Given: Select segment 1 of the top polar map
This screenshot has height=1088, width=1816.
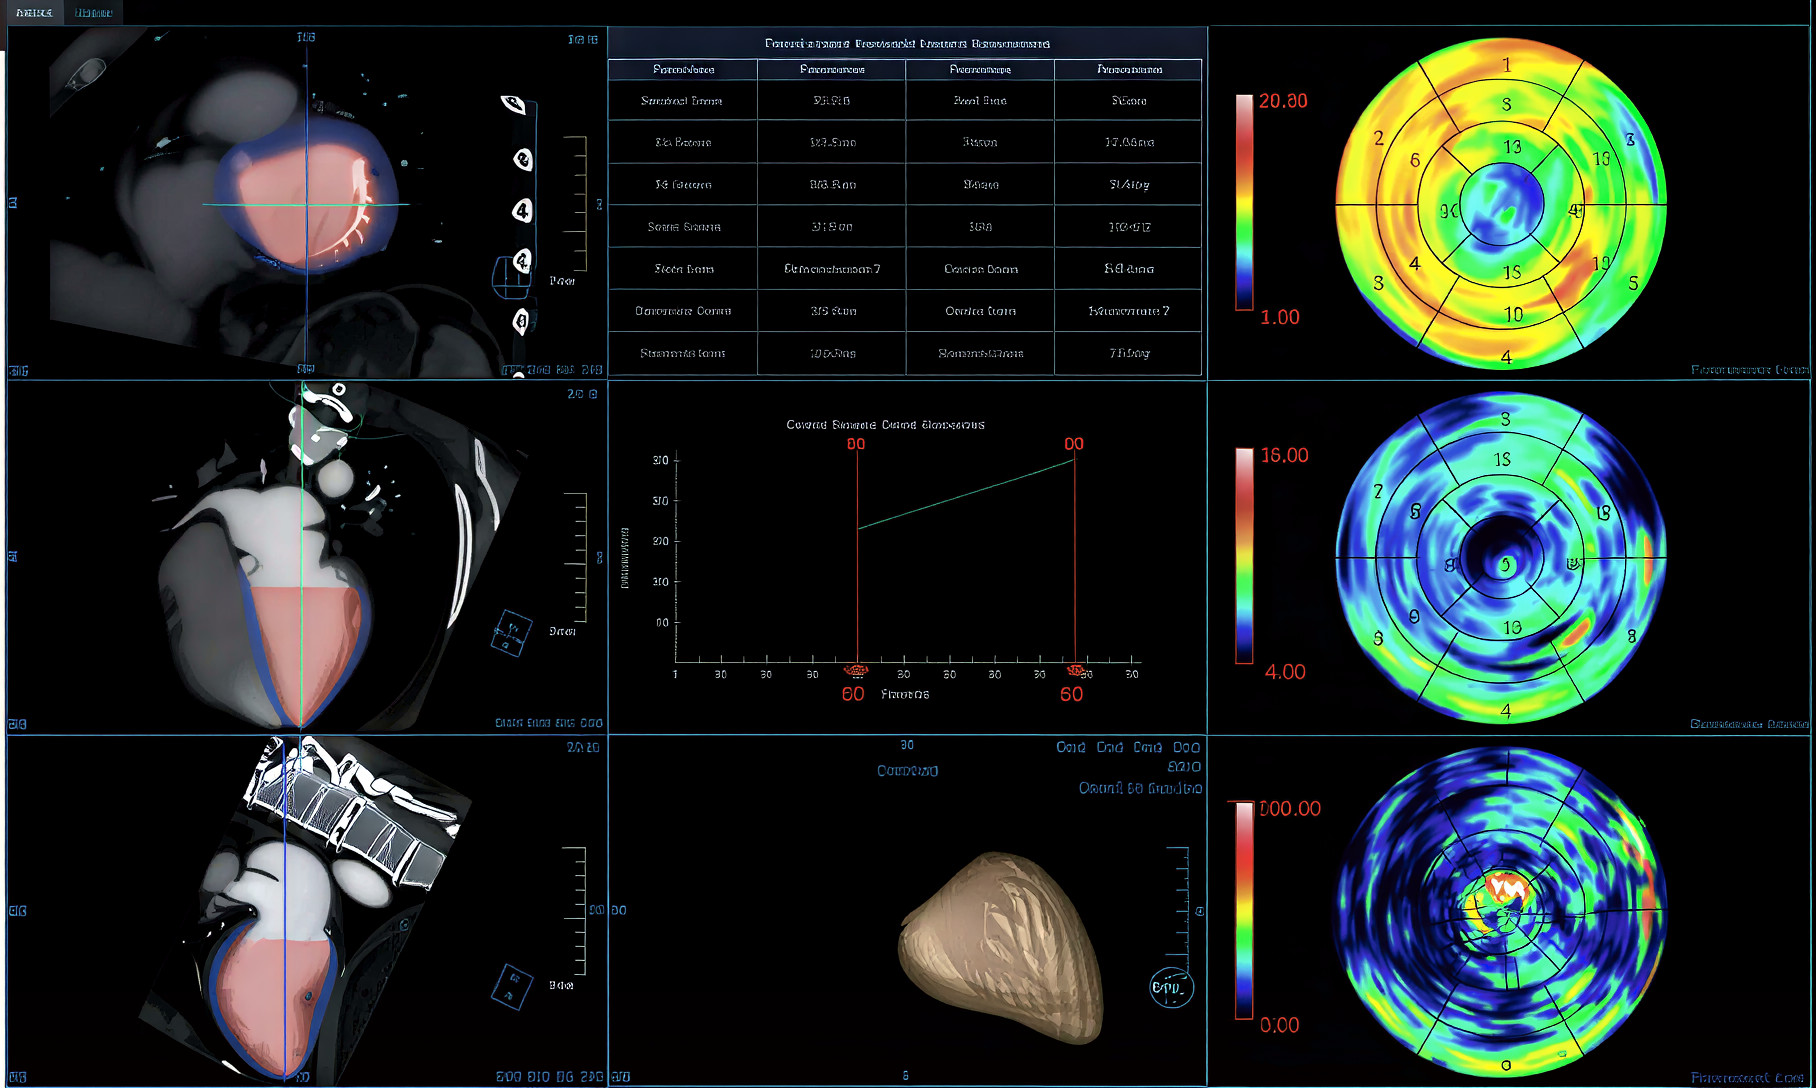Looking at the screenshot, I should (x=1507, y=66).
